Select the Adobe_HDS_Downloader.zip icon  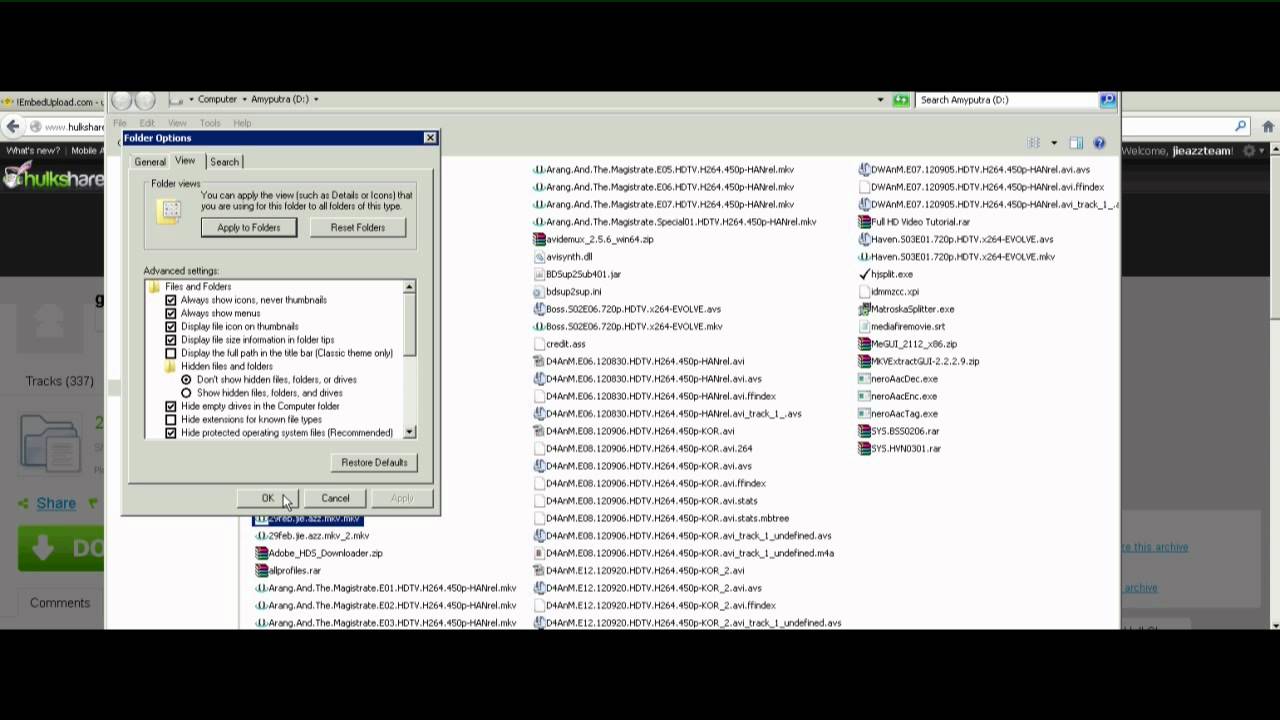(261, 553)
